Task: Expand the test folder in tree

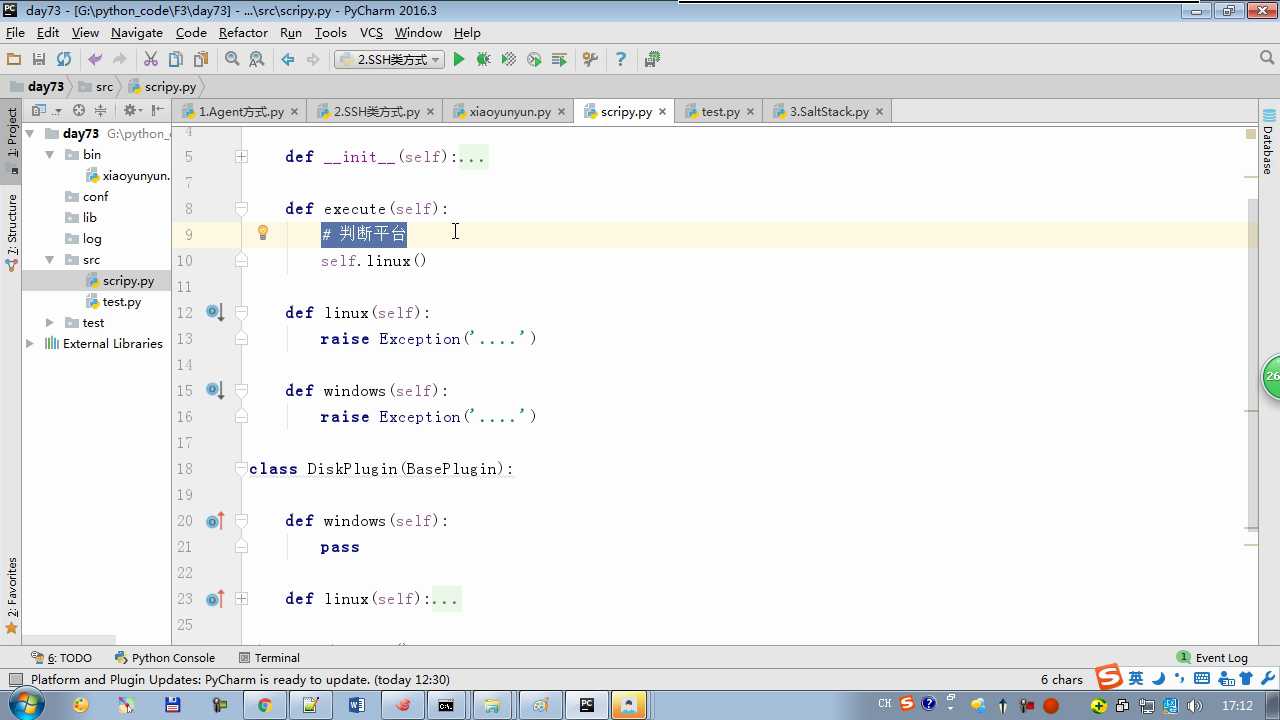Action: pyautogui.click(x=50, y=323)
